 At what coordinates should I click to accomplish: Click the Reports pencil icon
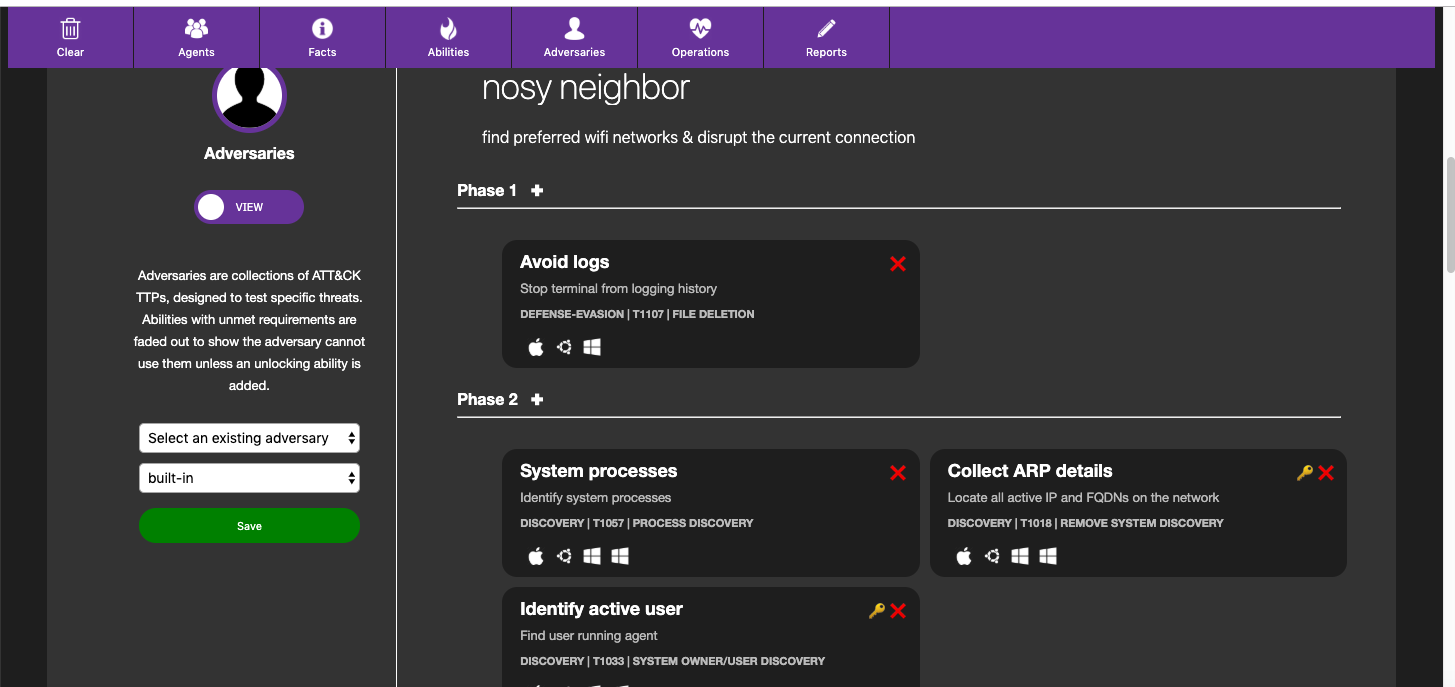826,29
